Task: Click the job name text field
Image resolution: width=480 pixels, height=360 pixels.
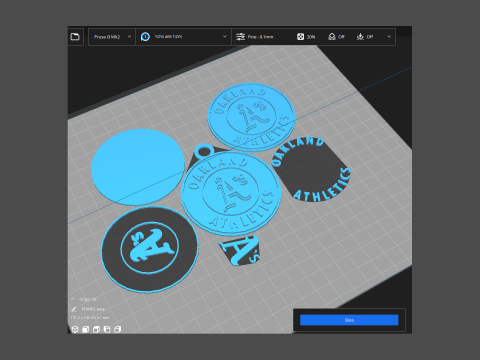Action: coord(93,309)
